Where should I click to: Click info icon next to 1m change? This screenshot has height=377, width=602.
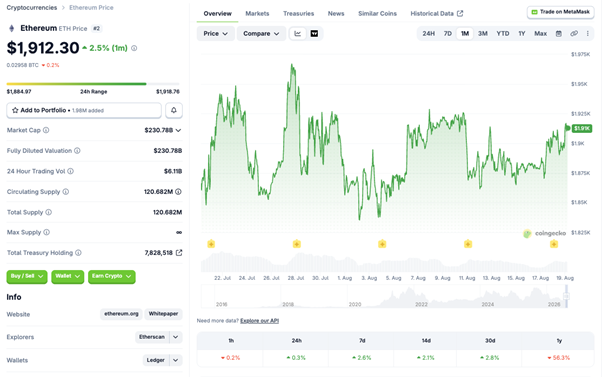tap(134, 48)
